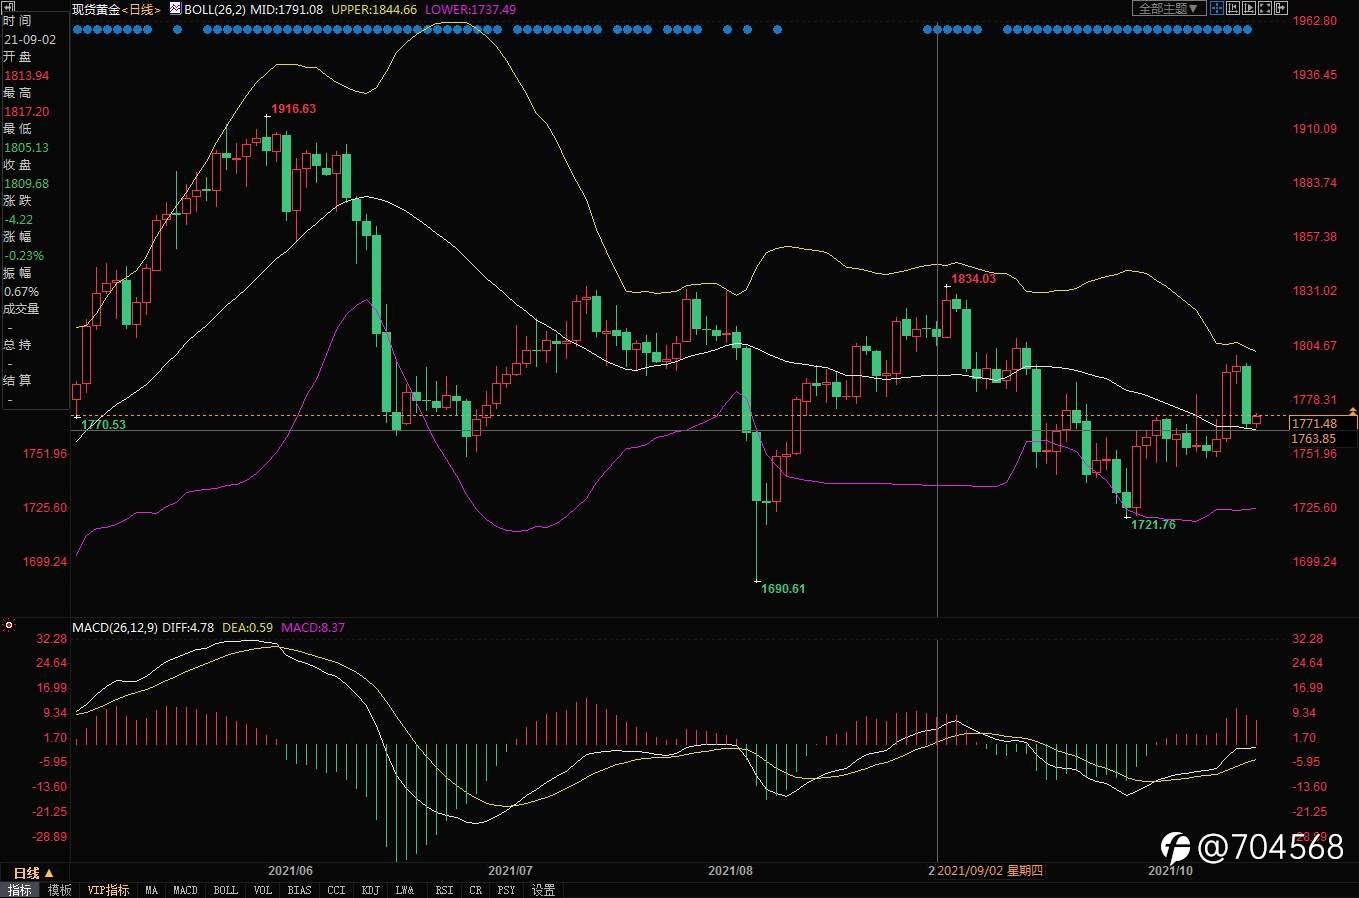The height and width of the screenshot is (898, 1359).
Task: Click the 1721.76 low price label
Action: pos(1153,525)
